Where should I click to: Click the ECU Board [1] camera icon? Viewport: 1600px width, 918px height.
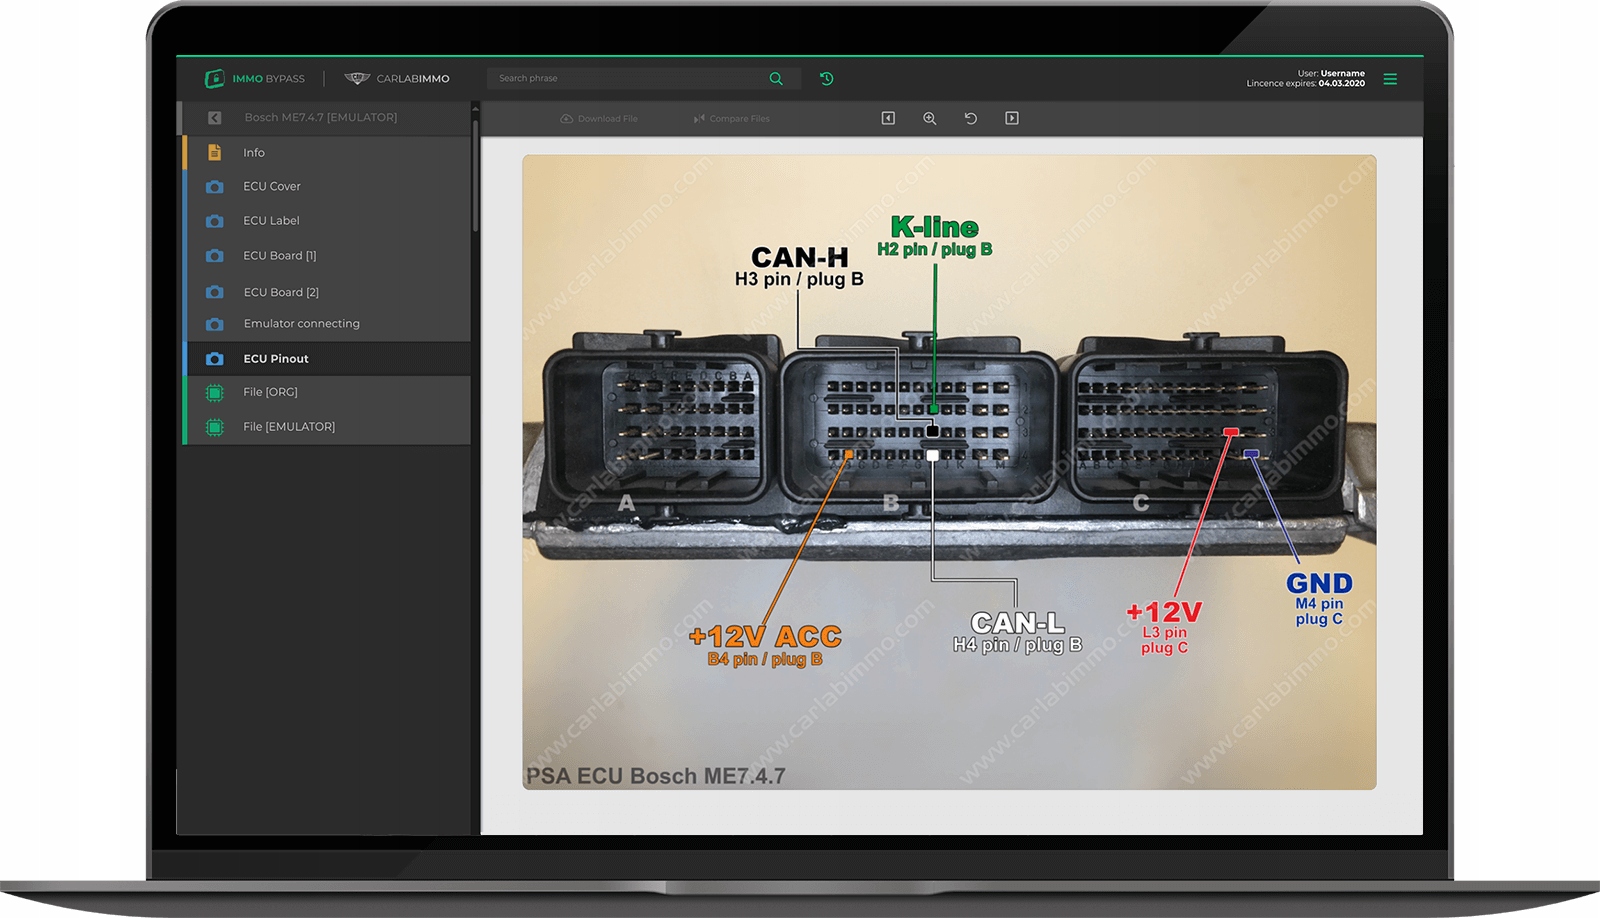pyautogui.click(x=214, y=256)
